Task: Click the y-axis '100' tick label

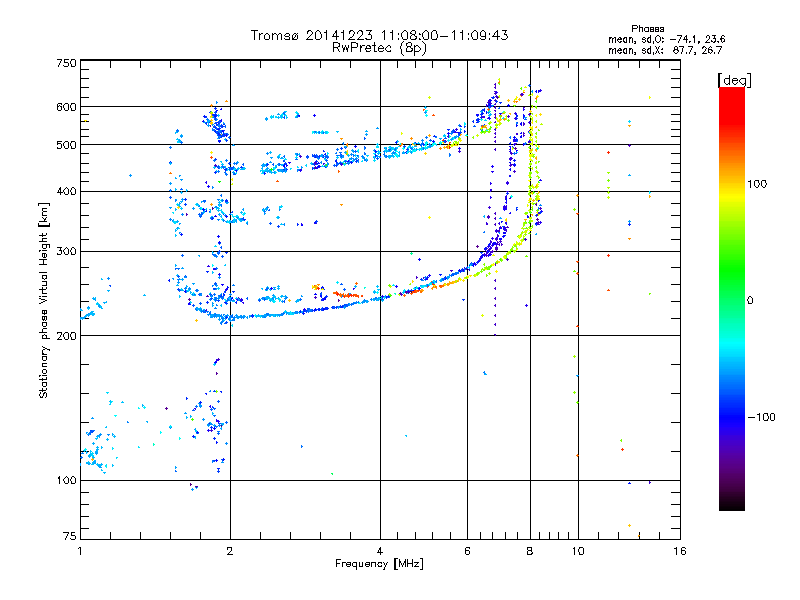Action: click(66, 480)
